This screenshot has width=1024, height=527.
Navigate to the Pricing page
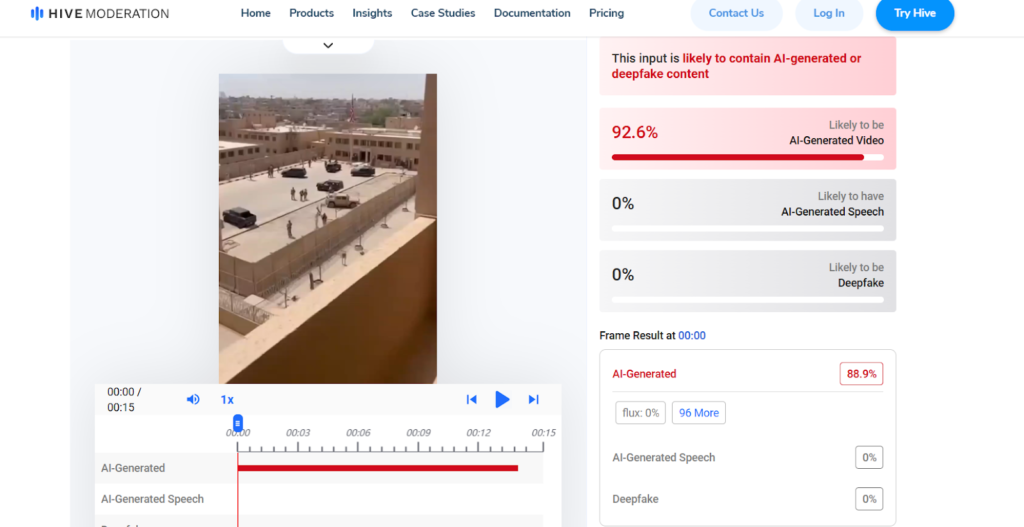606,13
